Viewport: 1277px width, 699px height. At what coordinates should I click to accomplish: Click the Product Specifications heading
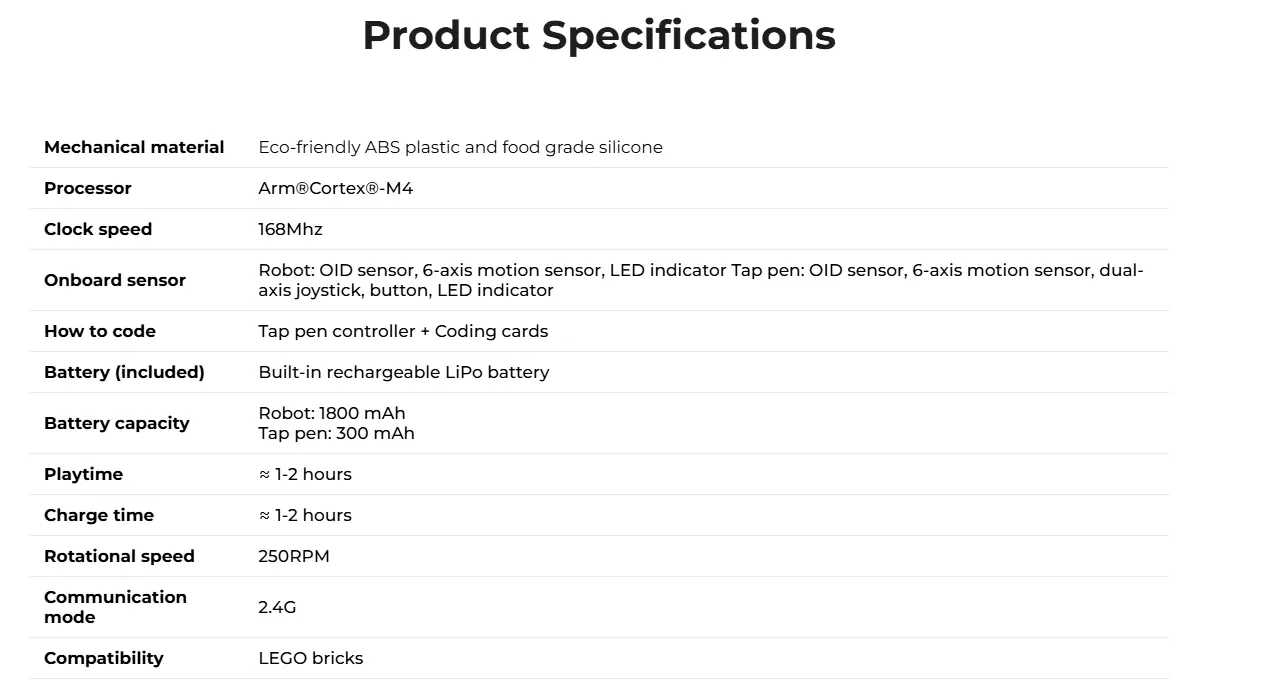598,36
